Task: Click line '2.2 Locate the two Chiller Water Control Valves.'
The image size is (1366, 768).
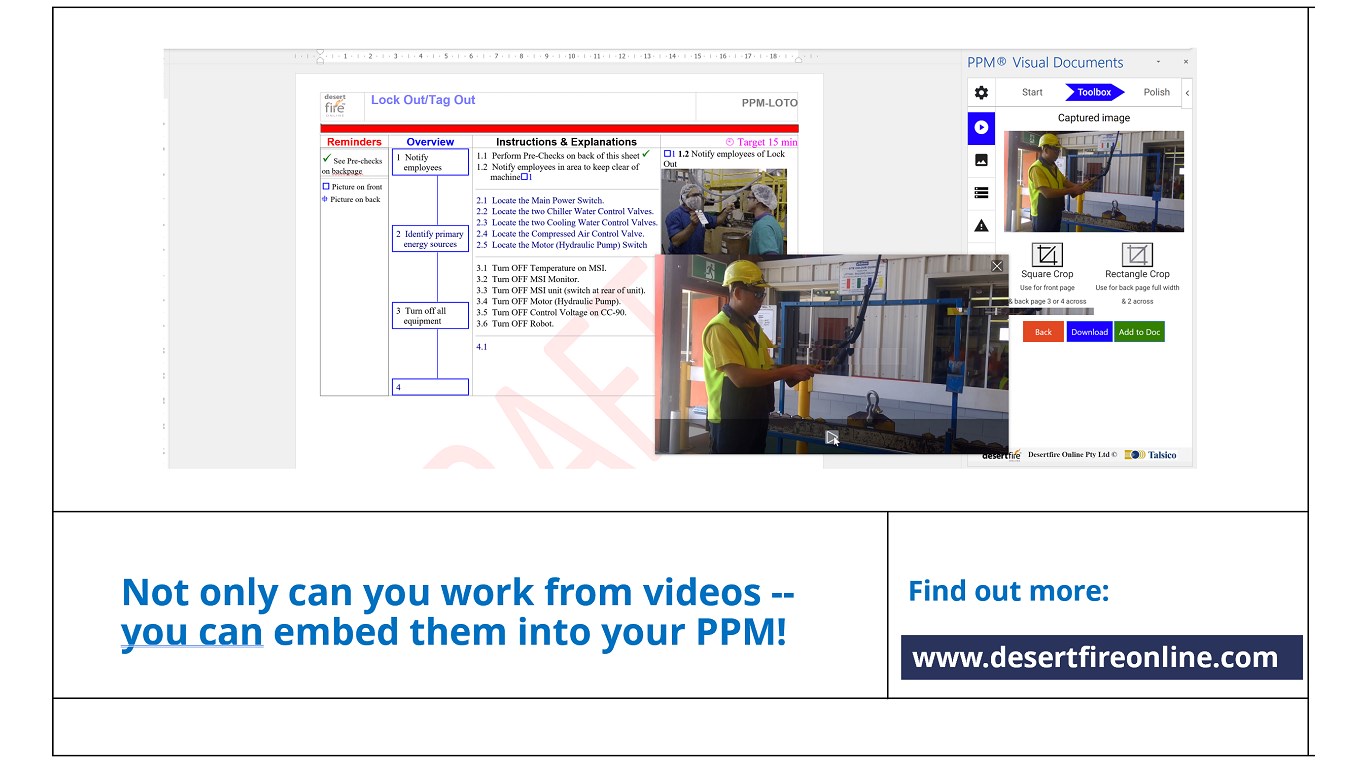Action: (565, 211)
